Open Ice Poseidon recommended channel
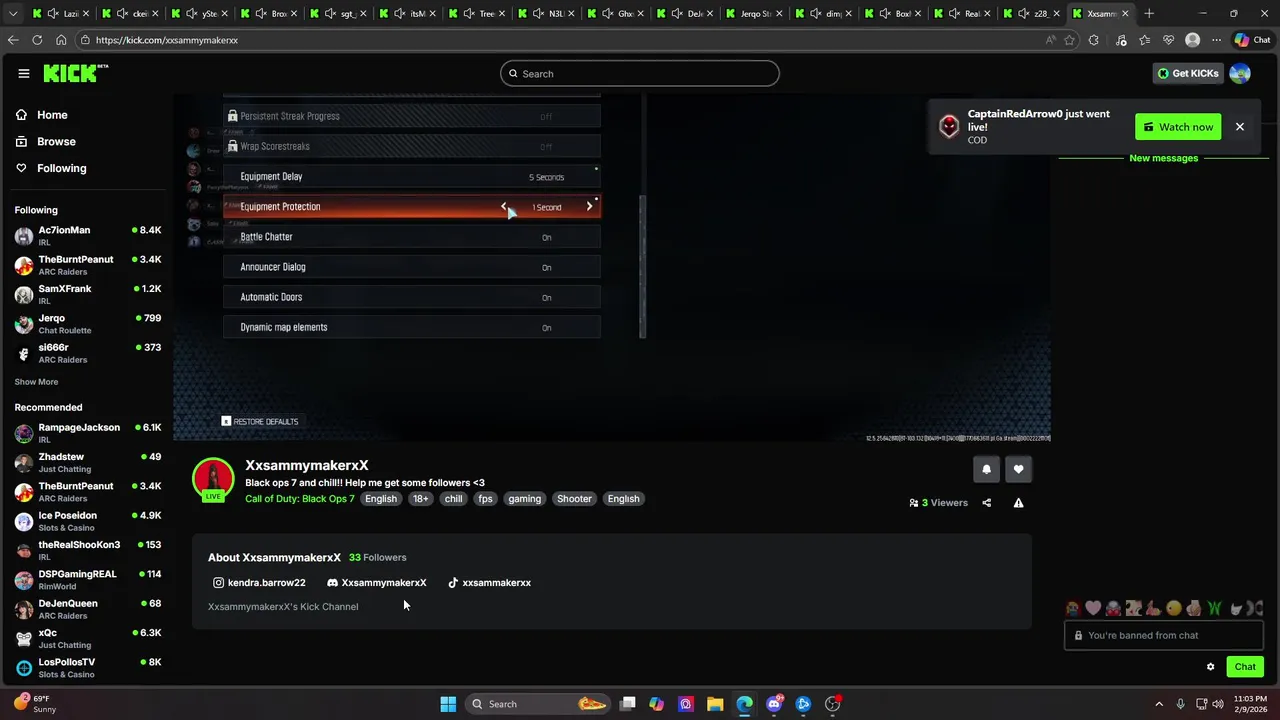The width and height of the screenshot is (1280, 720). click(88, 521)
